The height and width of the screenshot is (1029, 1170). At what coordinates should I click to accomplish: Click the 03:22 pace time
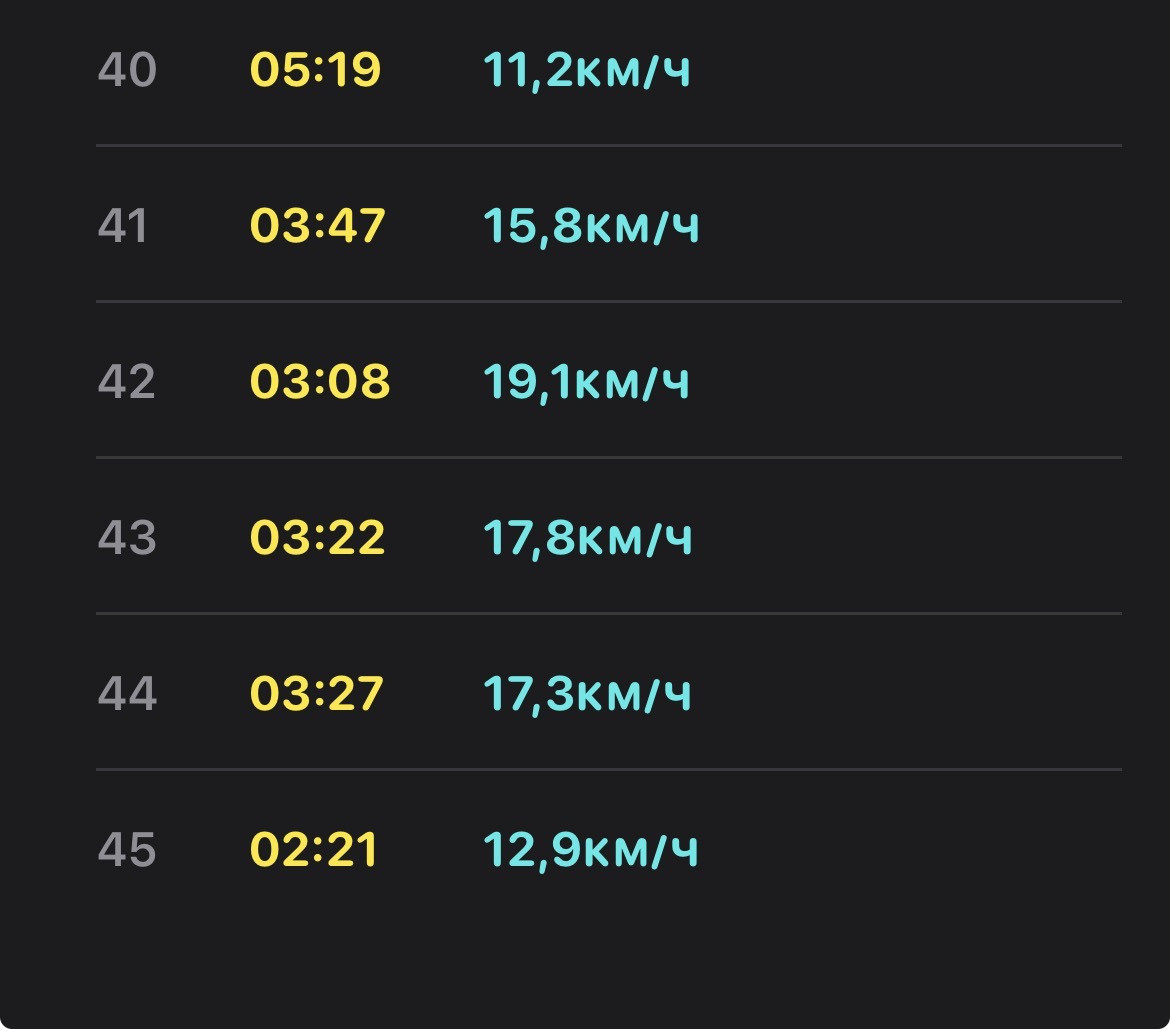pyautogui.click(x=317, y=538)
